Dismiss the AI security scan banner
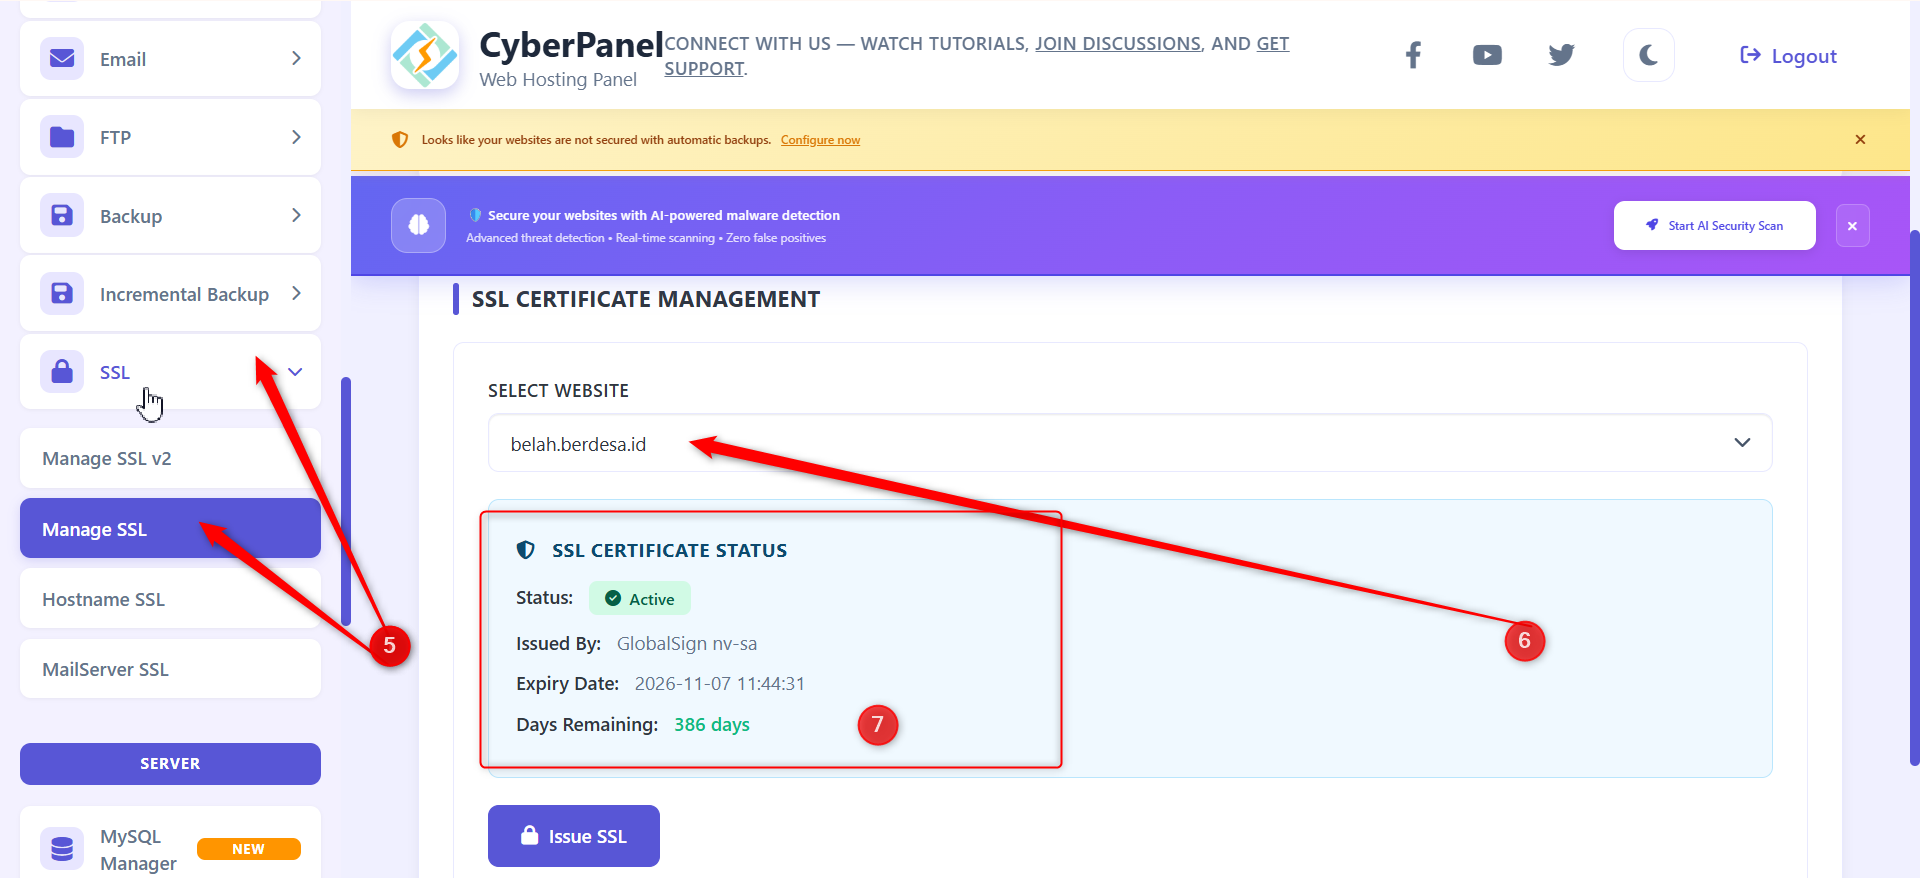The height and width of the screenshot is (878, 1920). coord(1852,226)
